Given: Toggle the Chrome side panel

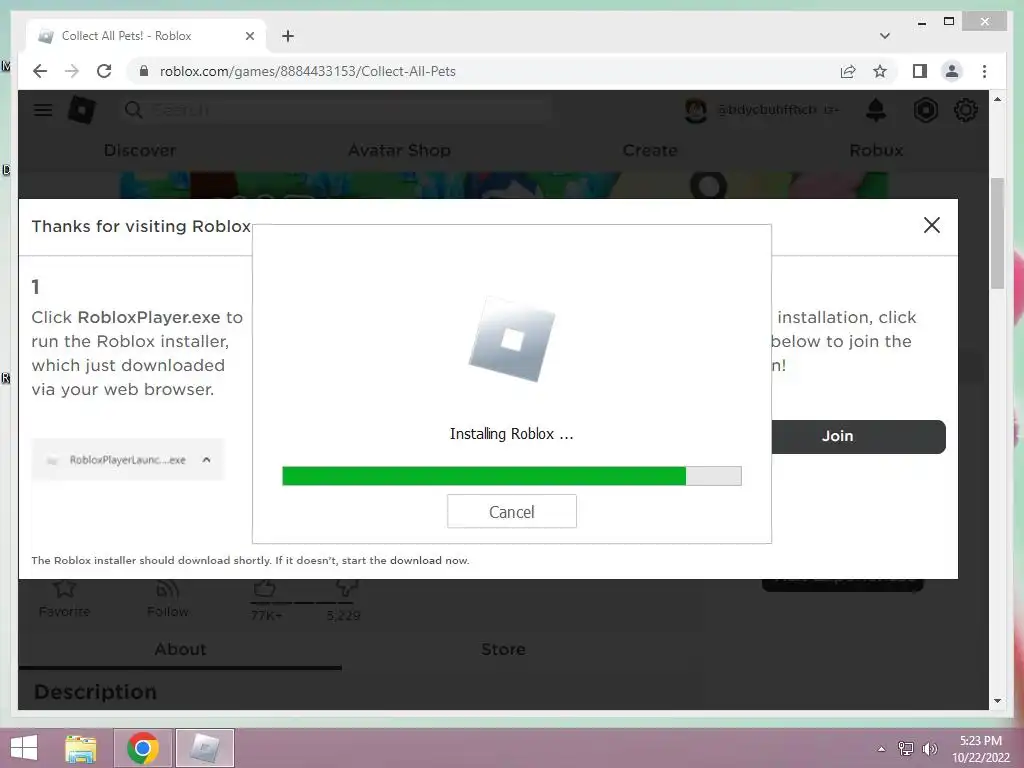Looking at the screenshot, I should (920, 71).
